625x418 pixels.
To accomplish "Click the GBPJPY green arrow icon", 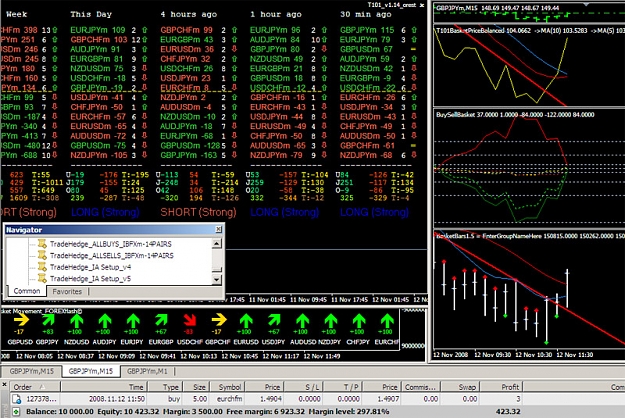I will [x=48, y=320].
